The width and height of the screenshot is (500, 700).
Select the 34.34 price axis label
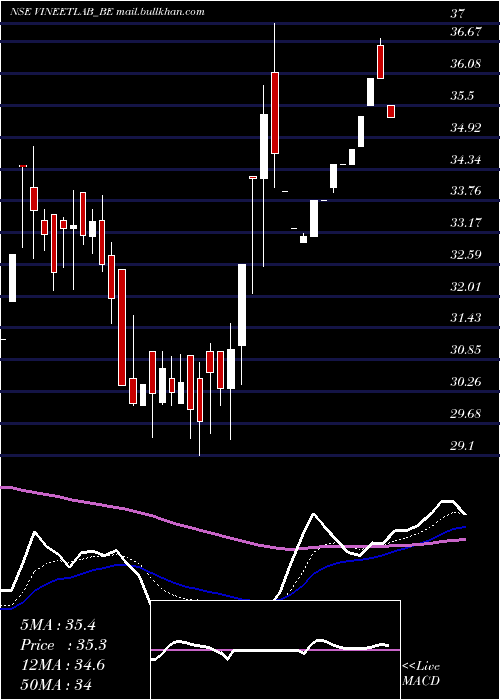click(465, 159)
